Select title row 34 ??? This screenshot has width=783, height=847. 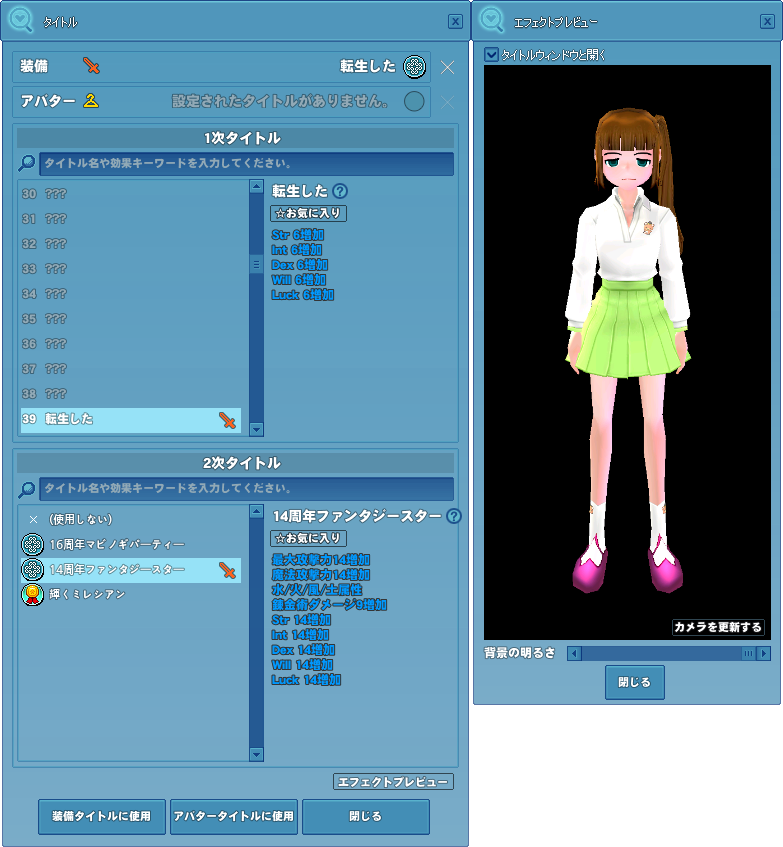coord(131,294)
